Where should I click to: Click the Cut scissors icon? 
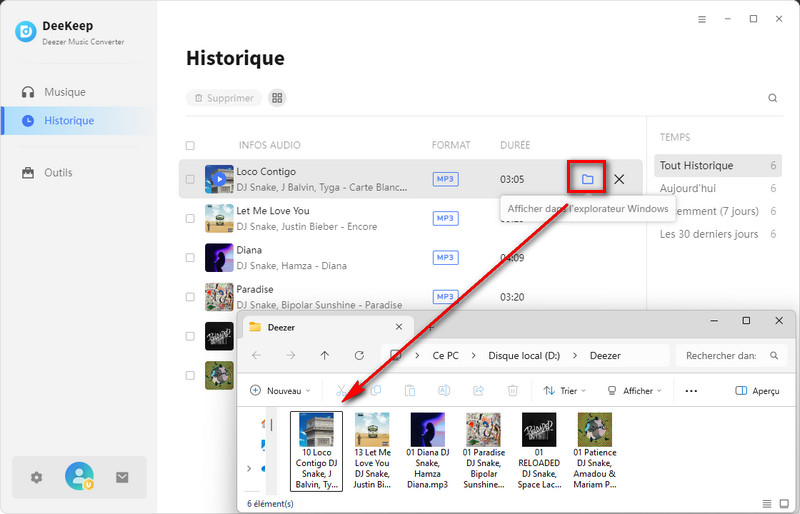pyautogui.click(x=341, y=391)
